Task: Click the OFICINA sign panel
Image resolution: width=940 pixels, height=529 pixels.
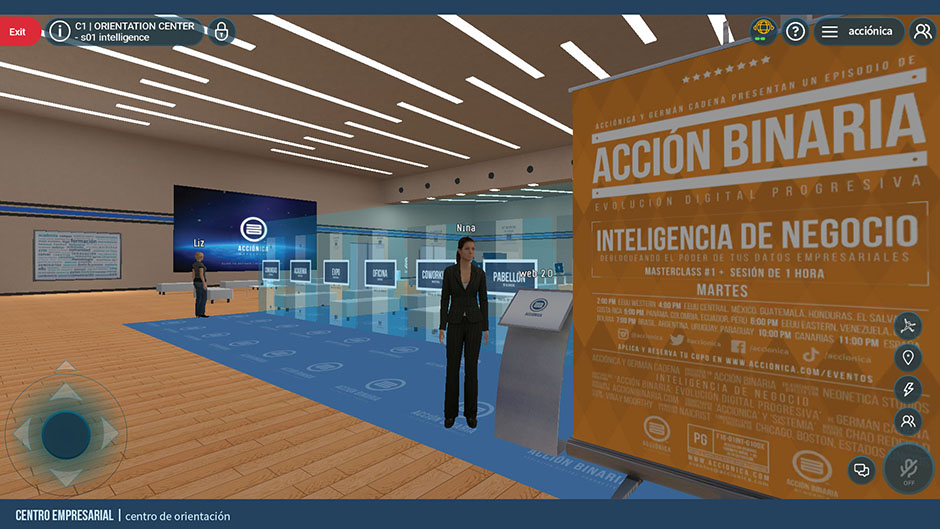Action: 380,274
